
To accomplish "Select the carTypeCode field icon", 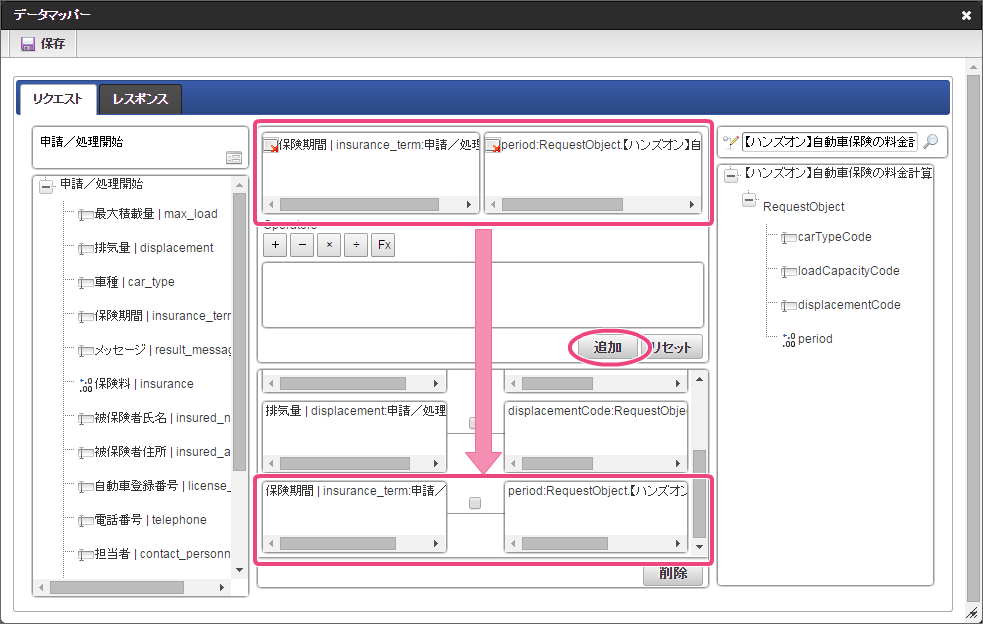I will (789, 238).
